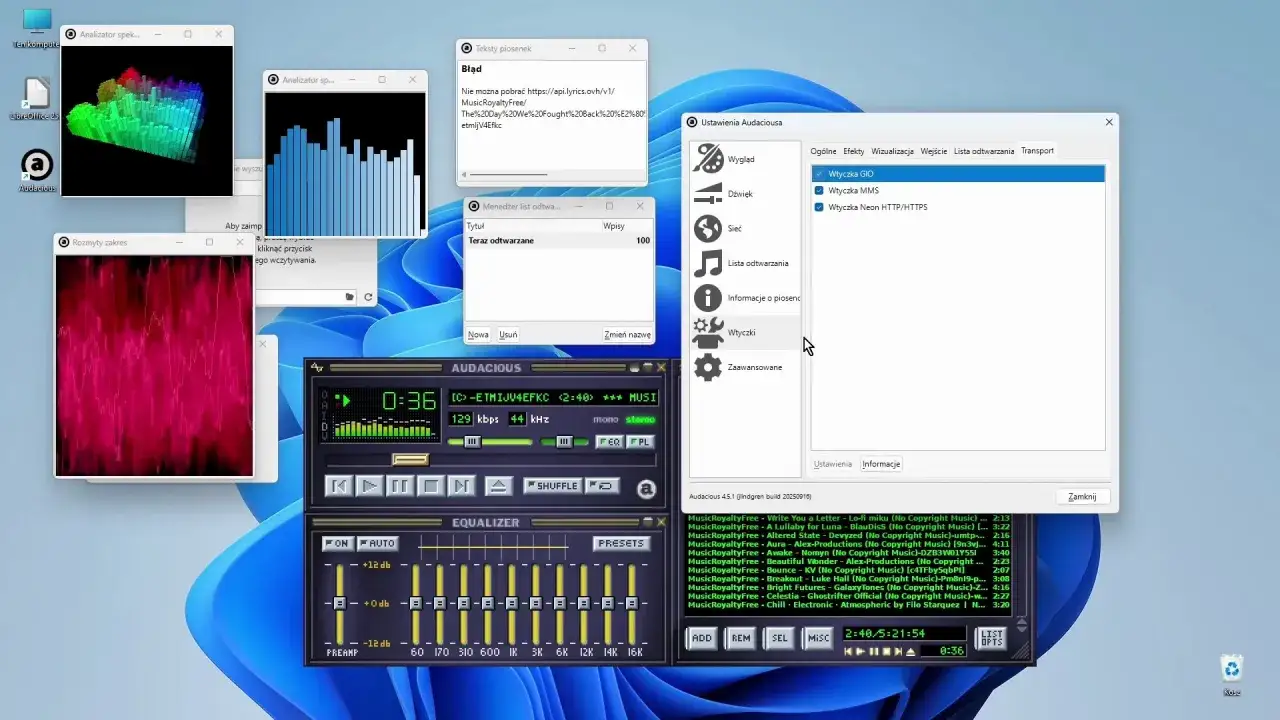Open the Dźwięk audio settings category

click(746, 194)
